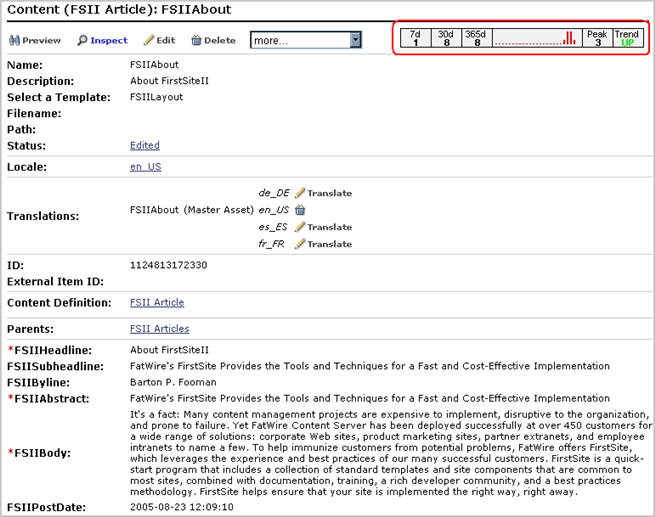Viewport: 655px width, 517px height.
Task: Open the FSII Articles parent link
Action: (x=160, y=329)
